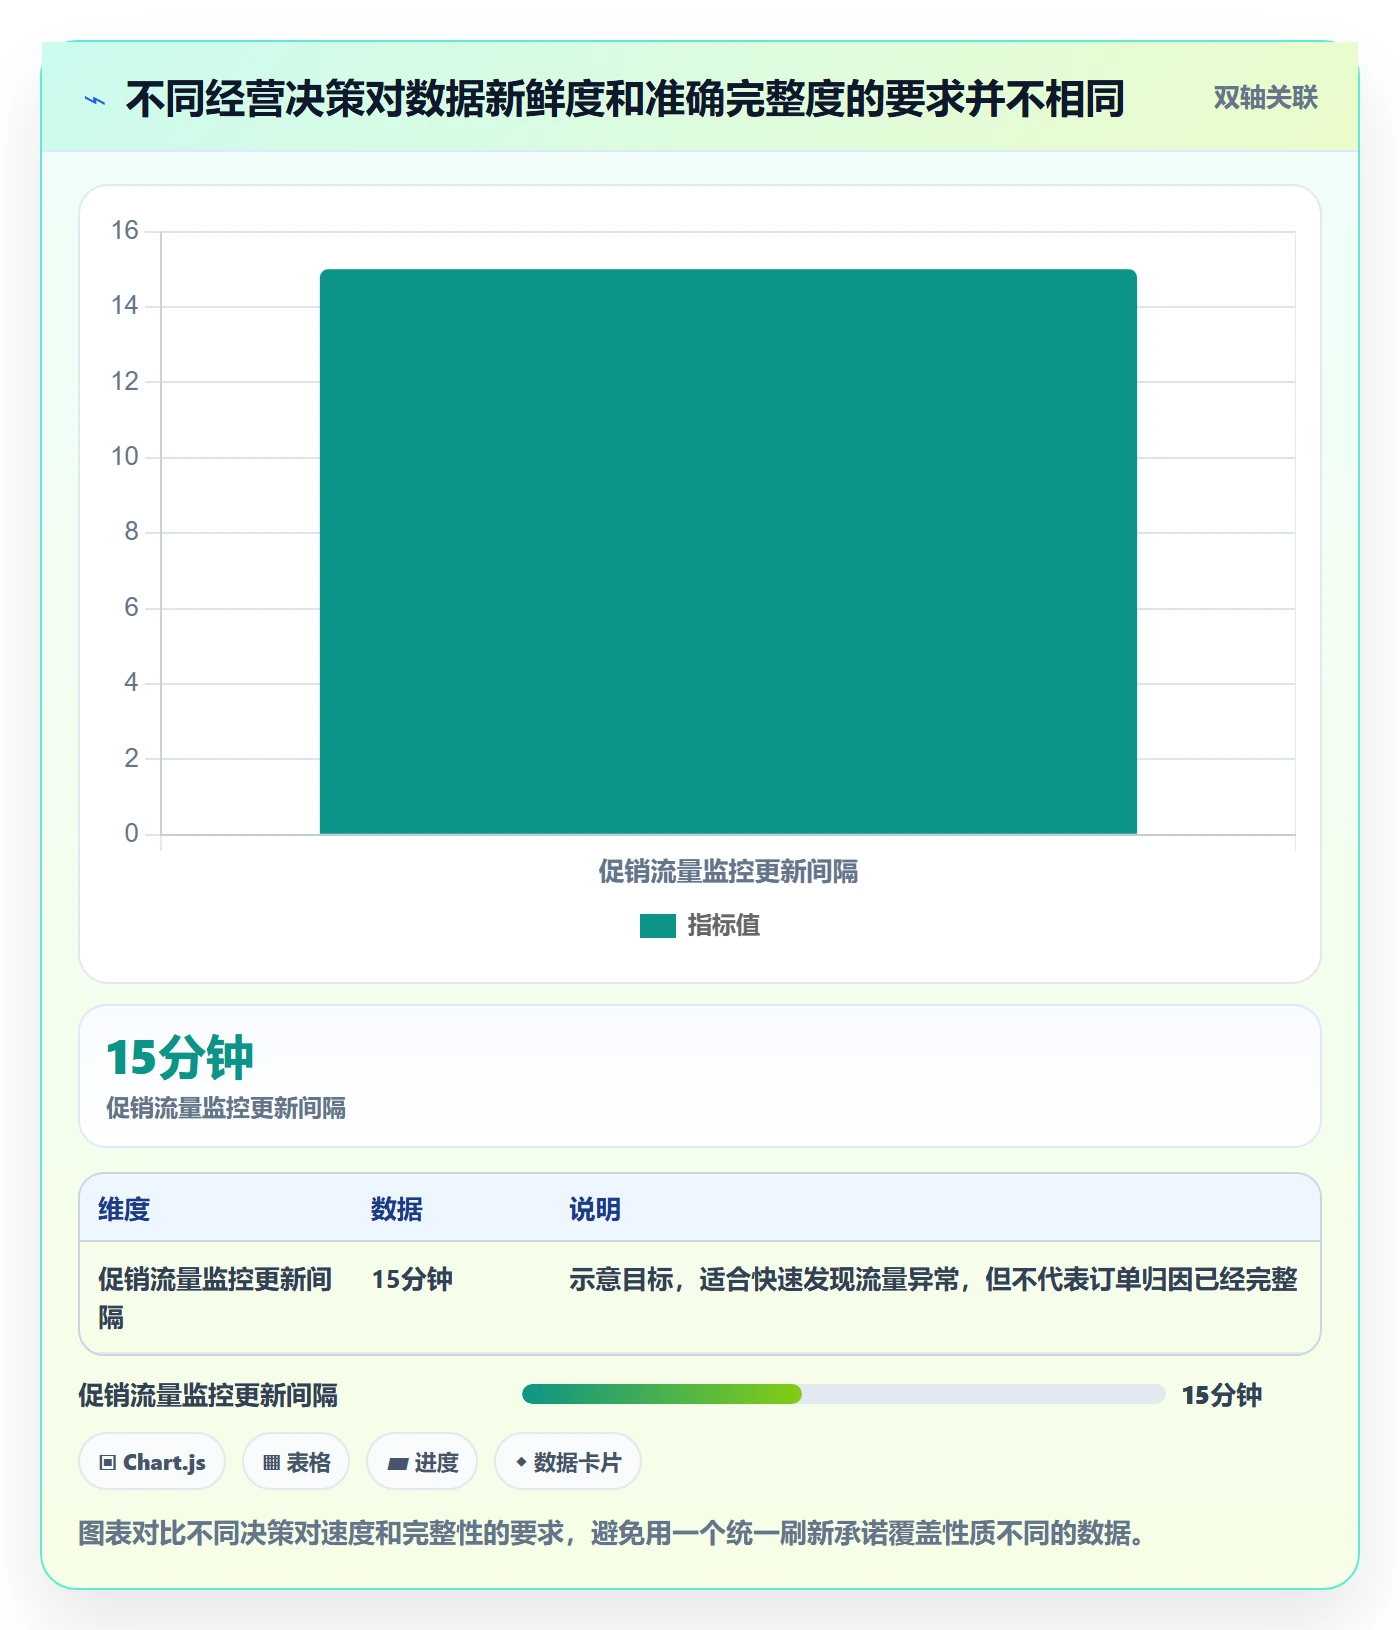The width and height of the screenshot is (1400, 1630).
Task: Click the progress row label 促销流量监控更新间隔
Action: click(x=208, y=1395)
